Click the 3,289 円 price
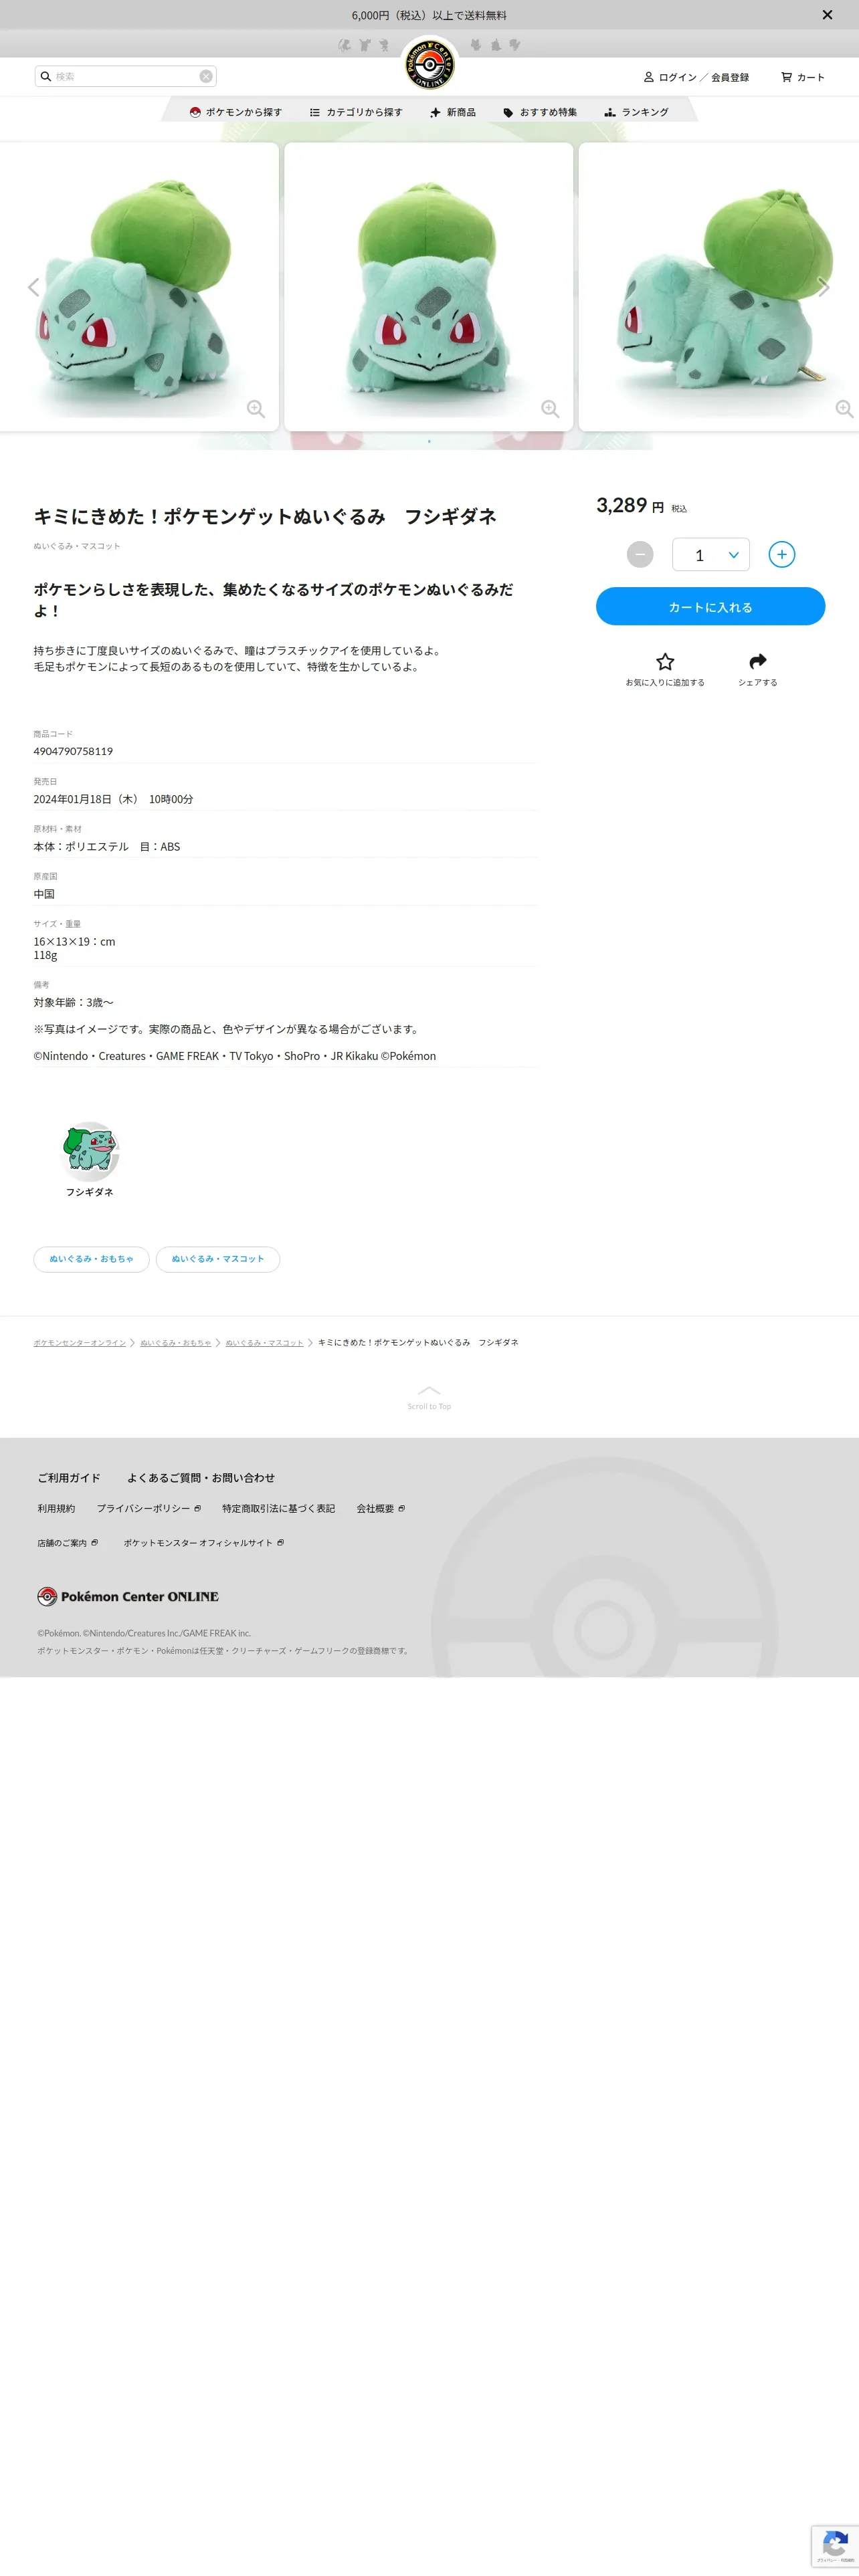This screenshot has width=859, height=2576. tap(630, 505)
